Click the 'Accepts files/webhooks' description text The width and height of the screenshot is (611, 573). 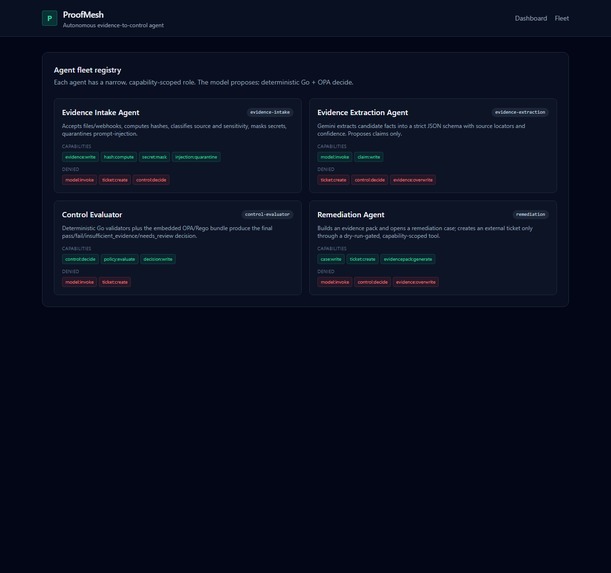pyautogui.click(x=174, y=130)
